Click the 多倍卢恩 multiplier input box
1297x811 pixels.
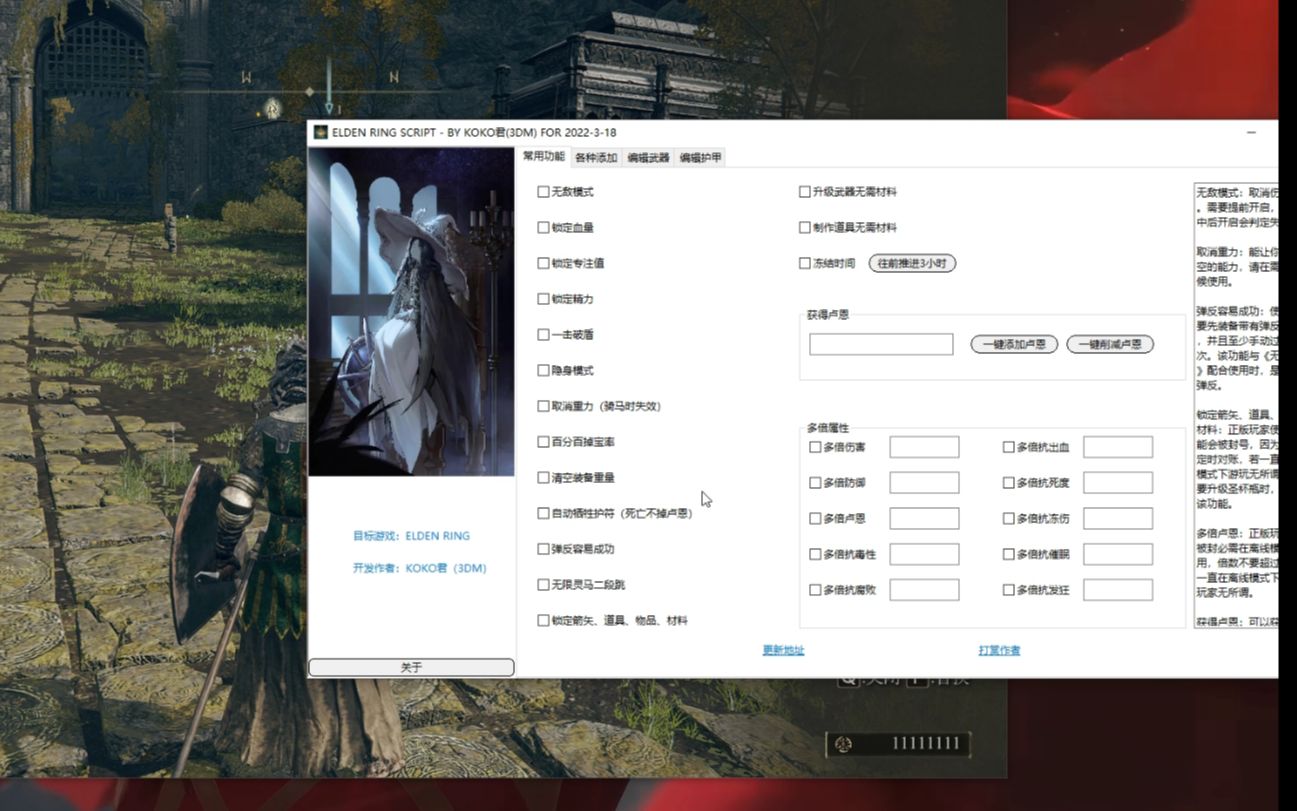[924, 519]
